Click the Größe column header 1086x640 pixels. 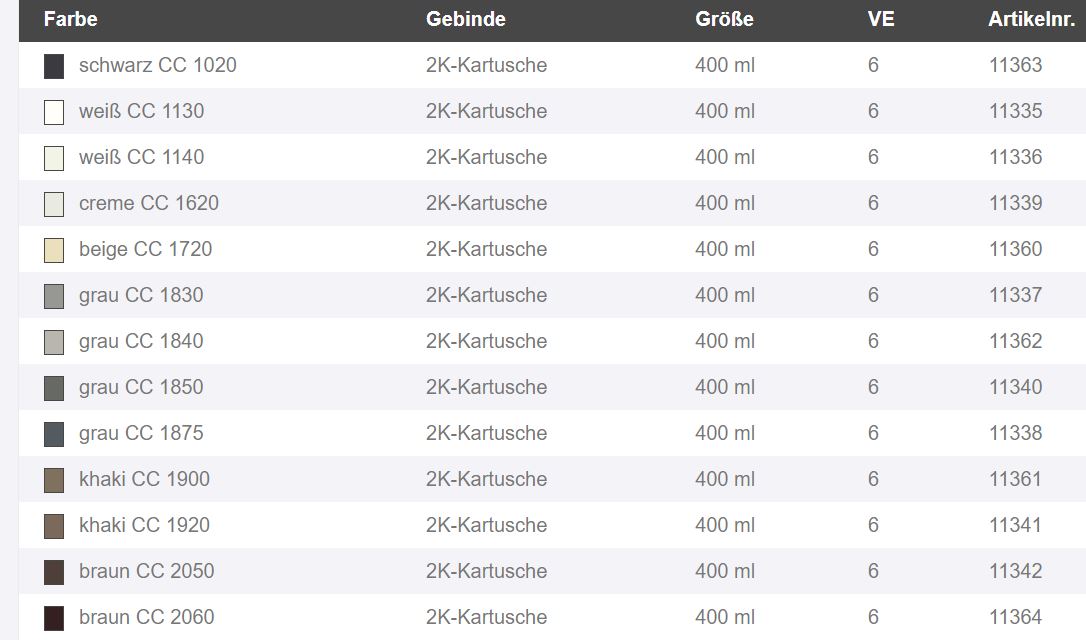coord(724,19)
